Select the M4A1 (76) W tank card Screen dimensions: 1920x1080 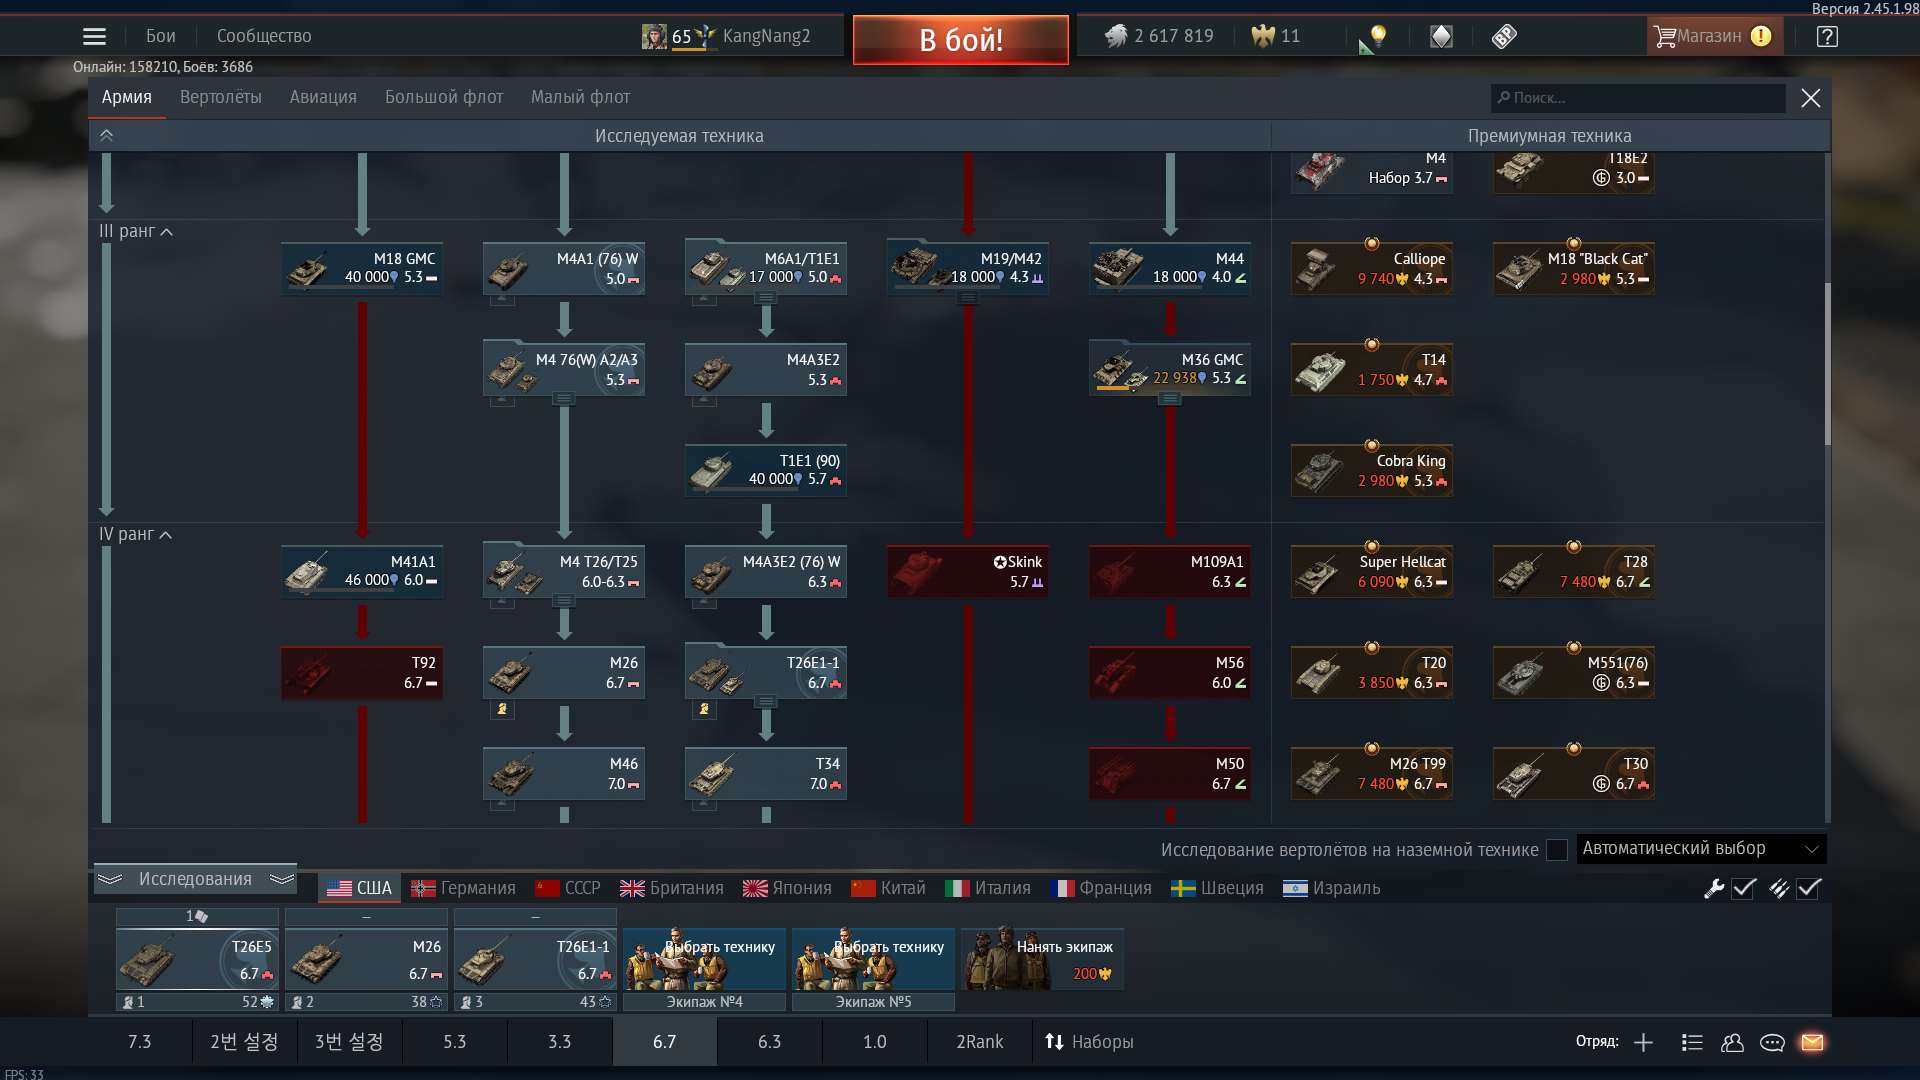[x=564, y=268]
